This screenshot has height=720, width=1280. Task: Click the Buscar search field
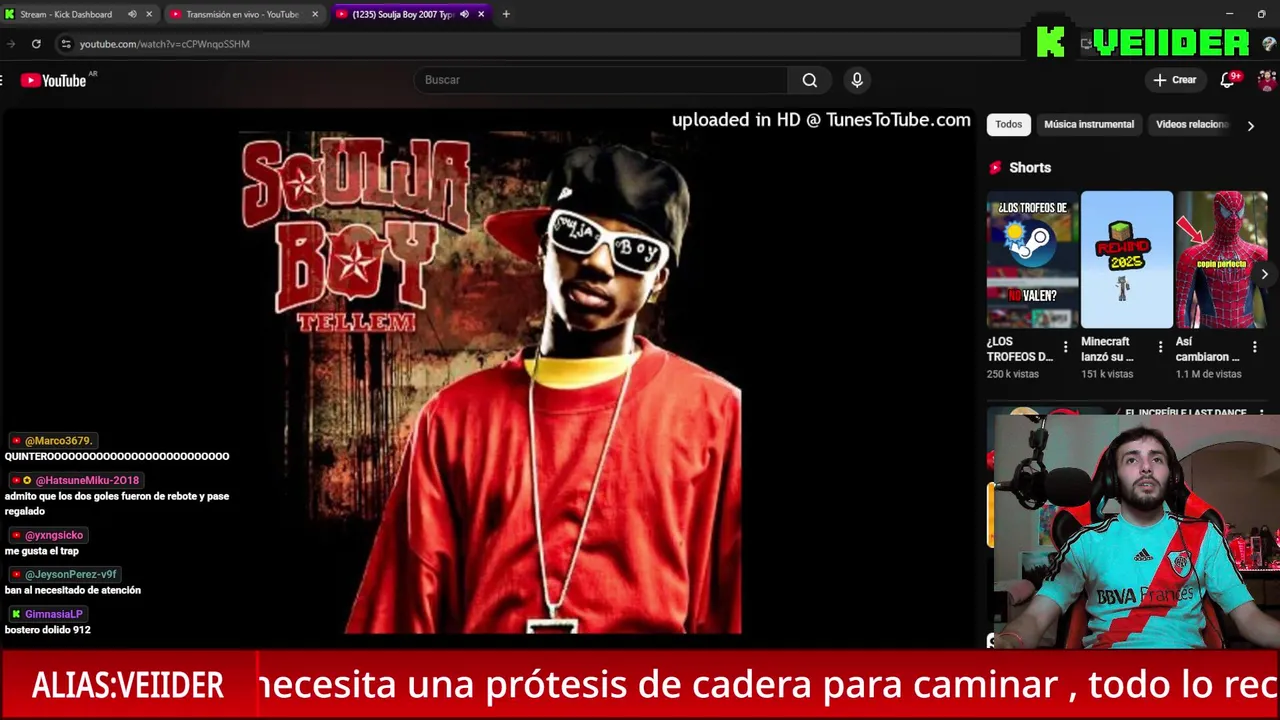coord(601,80)
